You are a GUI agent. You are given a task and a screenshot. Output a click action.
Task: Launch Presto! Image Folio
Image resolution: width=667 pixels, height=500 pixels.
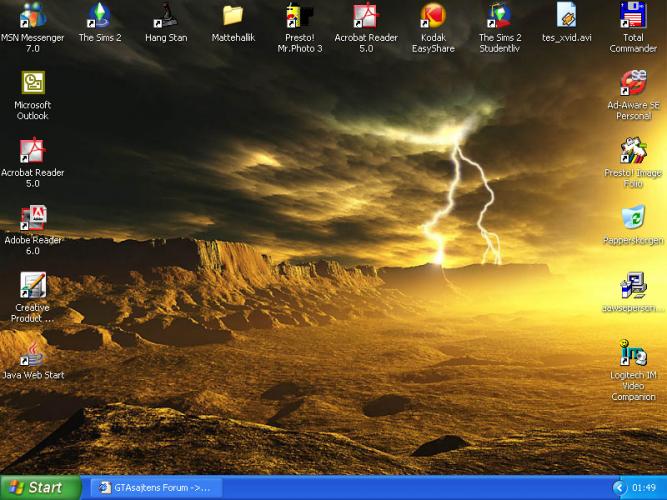(633, 152)
